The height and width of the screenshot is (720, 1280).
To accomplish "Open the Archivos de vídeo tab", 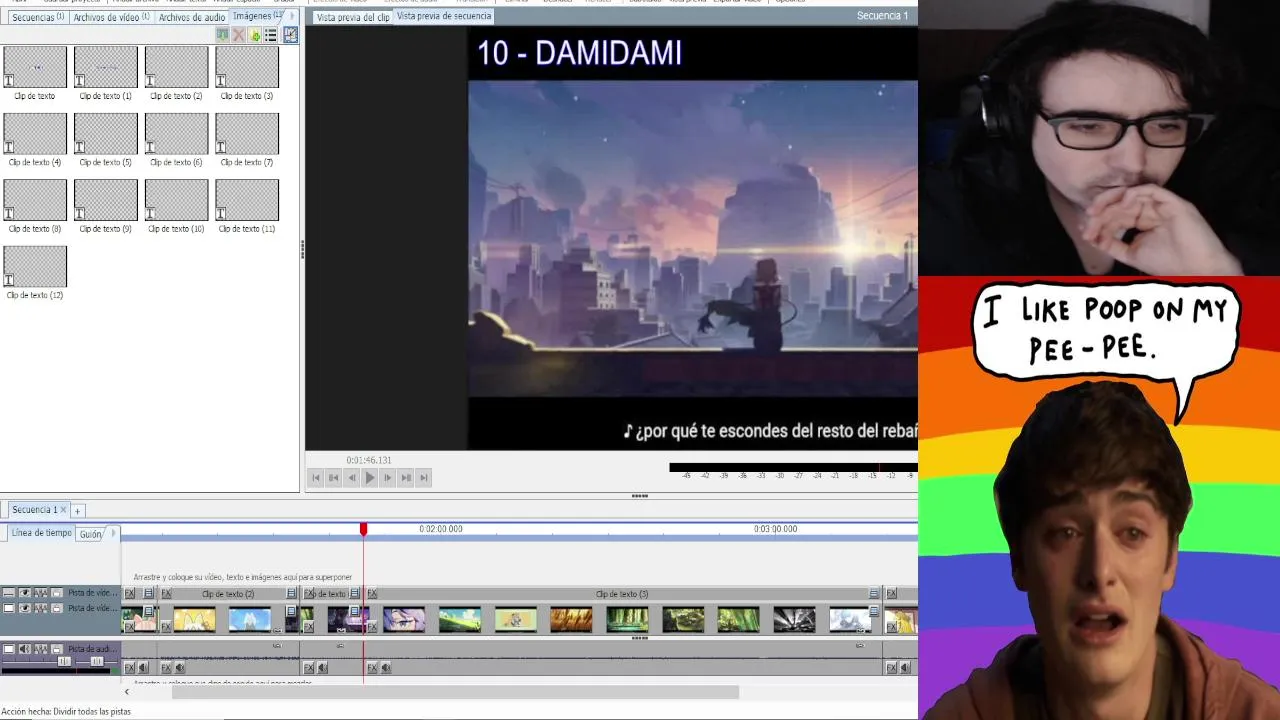I will coord(111,17).
